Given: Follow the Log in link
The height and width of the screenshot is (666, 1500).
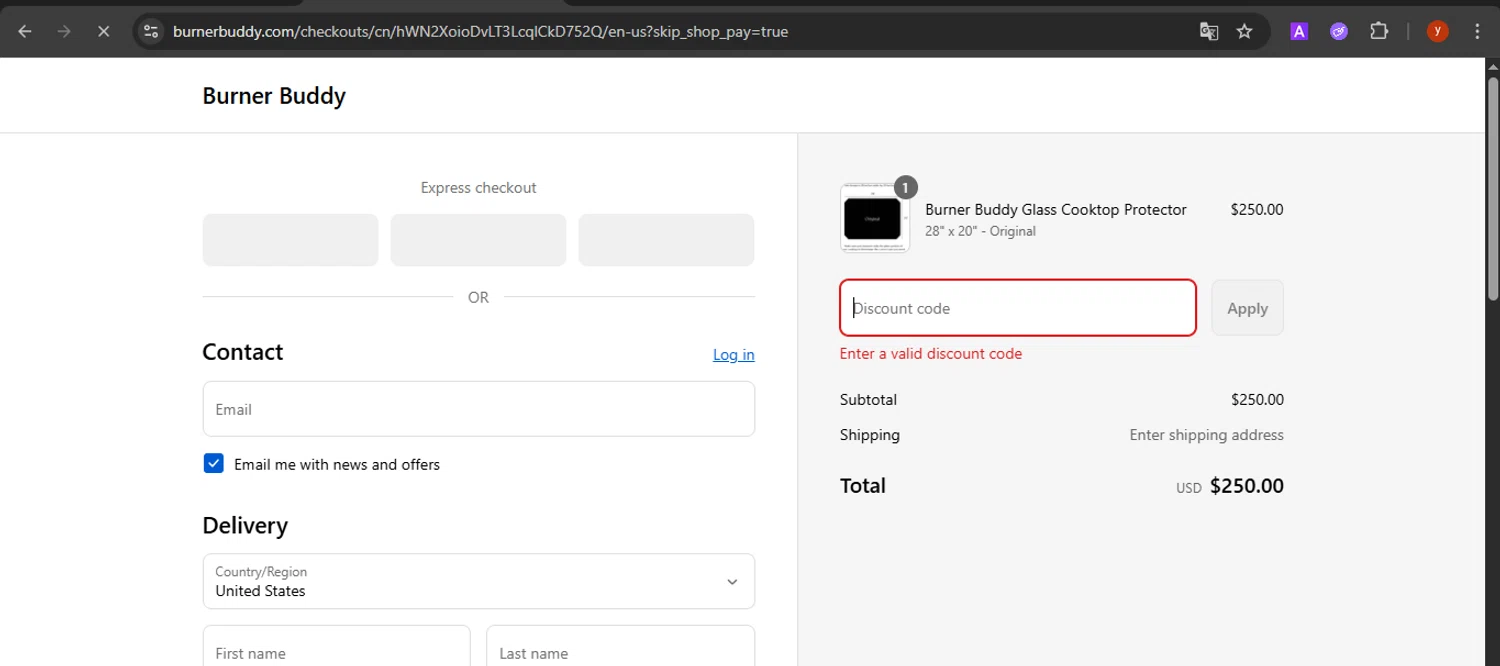Looking at the screenshot, I should pyautogui.click(x=733, y=355).
